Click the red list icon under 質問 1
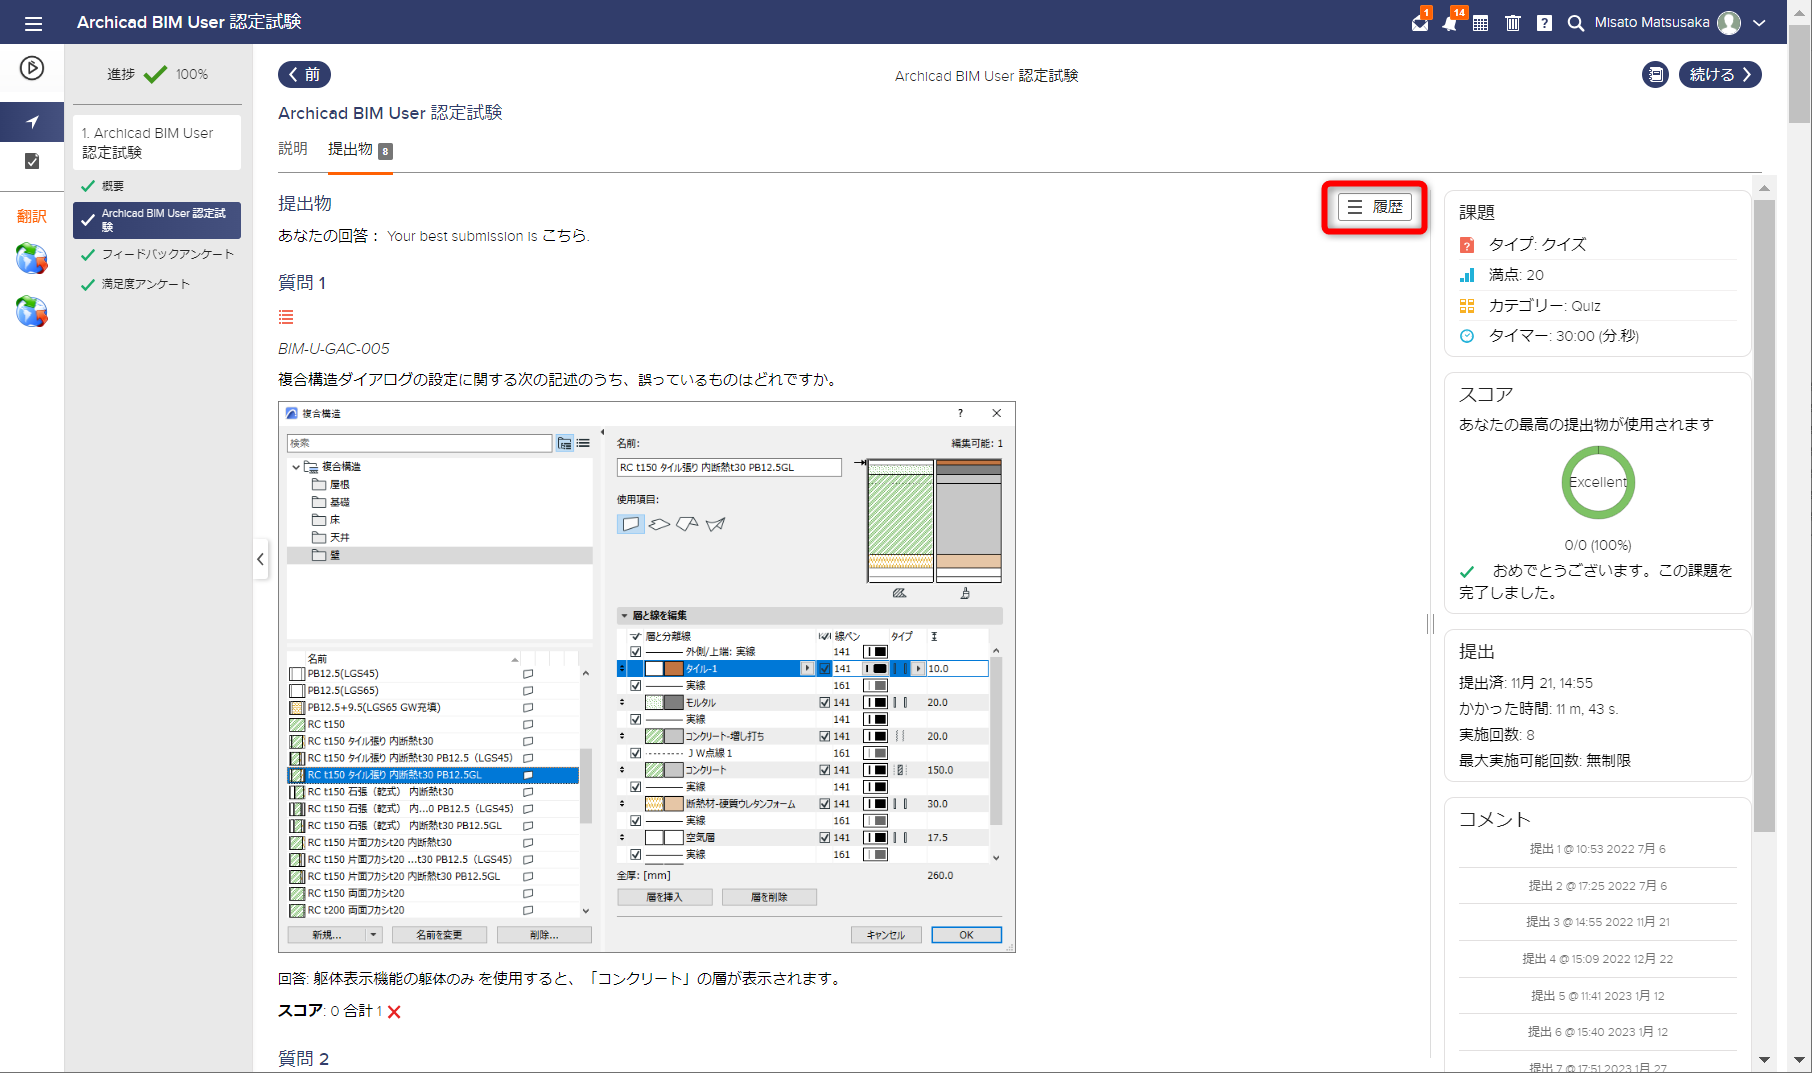1812x1073 pixels. click(x=286, y=317)
